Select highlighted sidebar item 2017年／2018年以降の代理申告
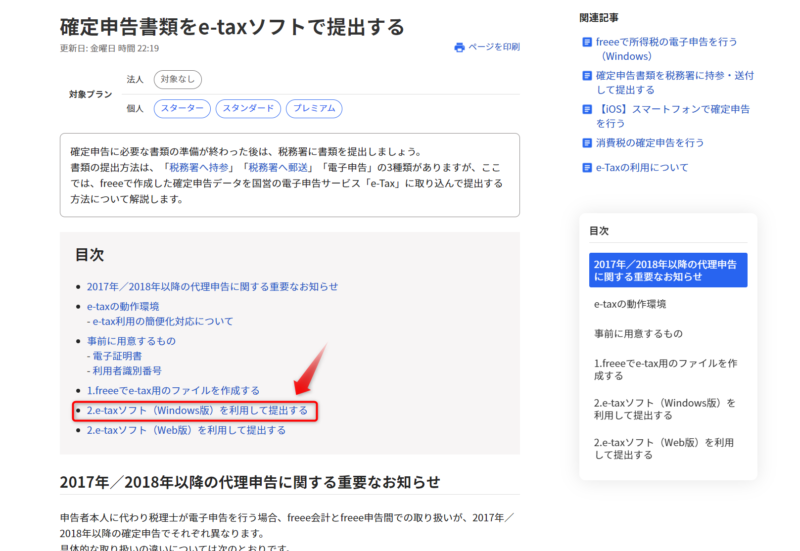 pyautogui.click(x=668, y=270)
